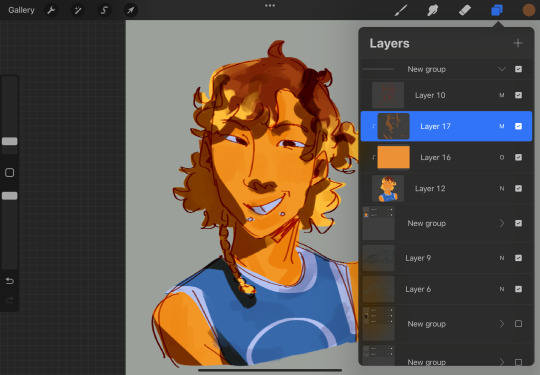The width and height of the screenshot is (540, 375).
Task: Hide Layer 10 visibility checkbox
Action: [x=518, y=95]
